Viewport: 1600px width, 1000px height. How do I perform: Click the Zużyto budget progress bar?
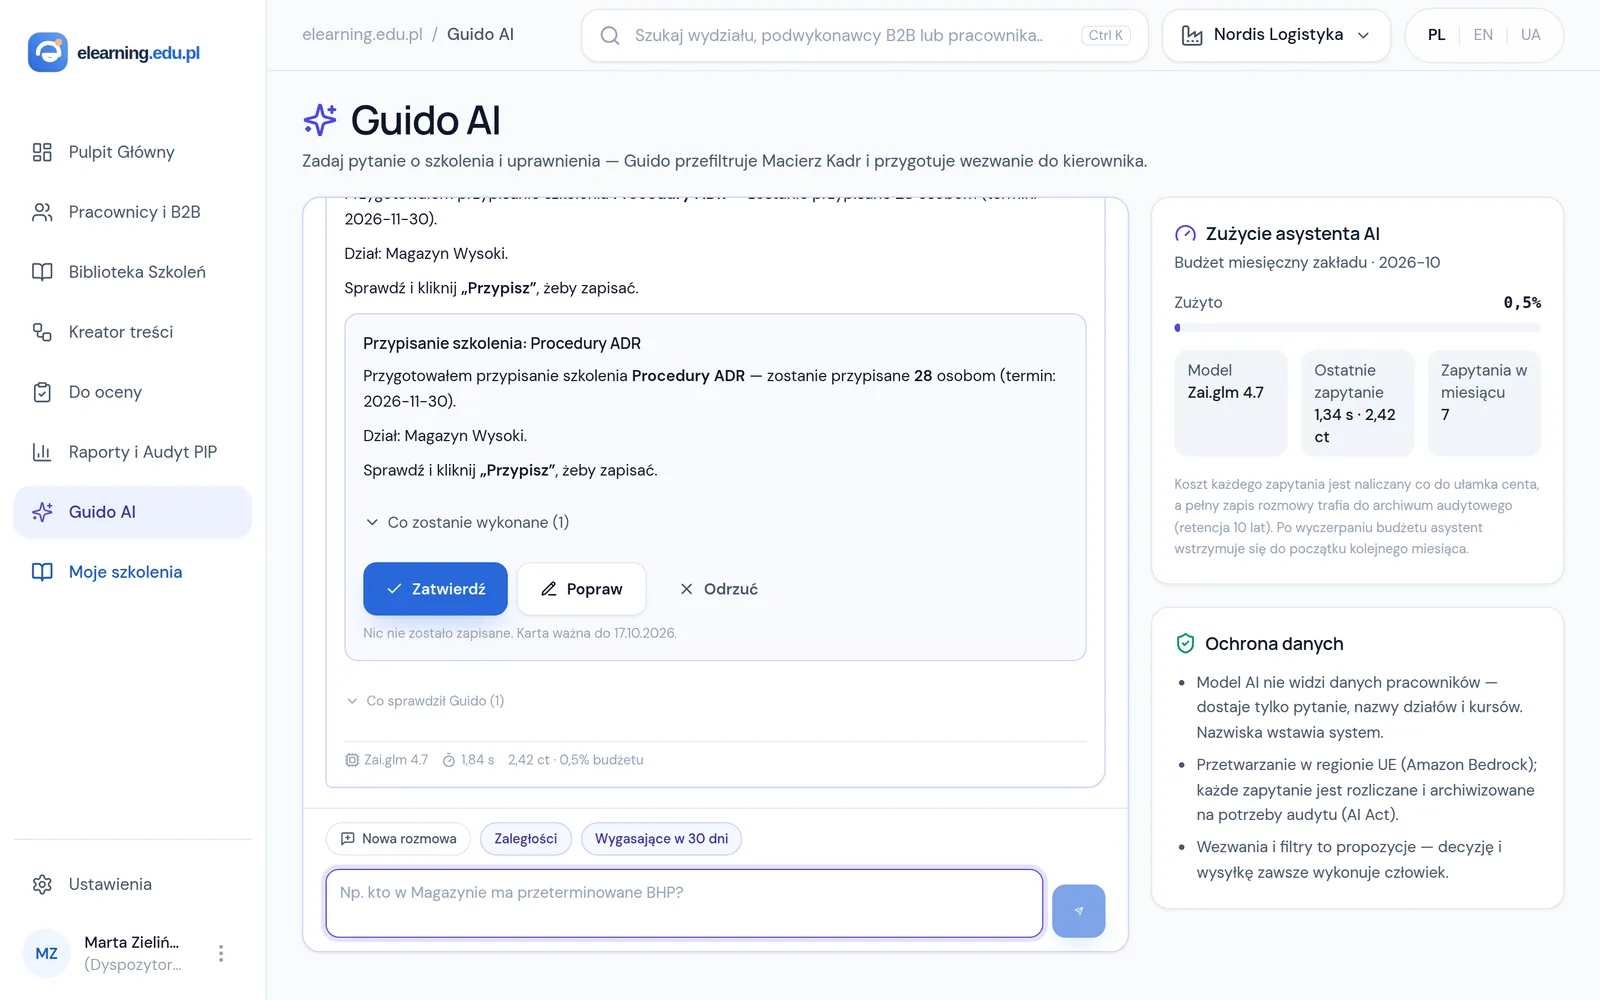(x=1357, y=328)
